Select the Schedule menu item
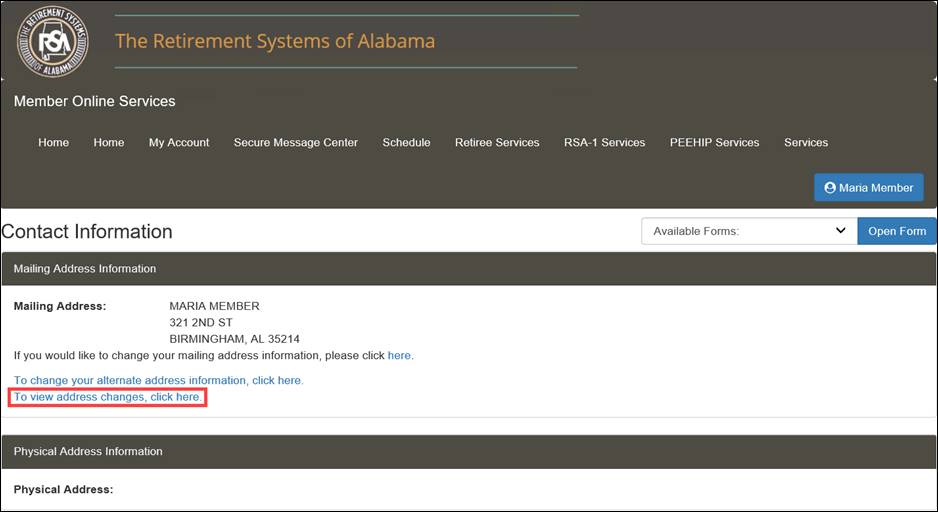The width and height of the screenshot is (938, 512). coord(406,142)
